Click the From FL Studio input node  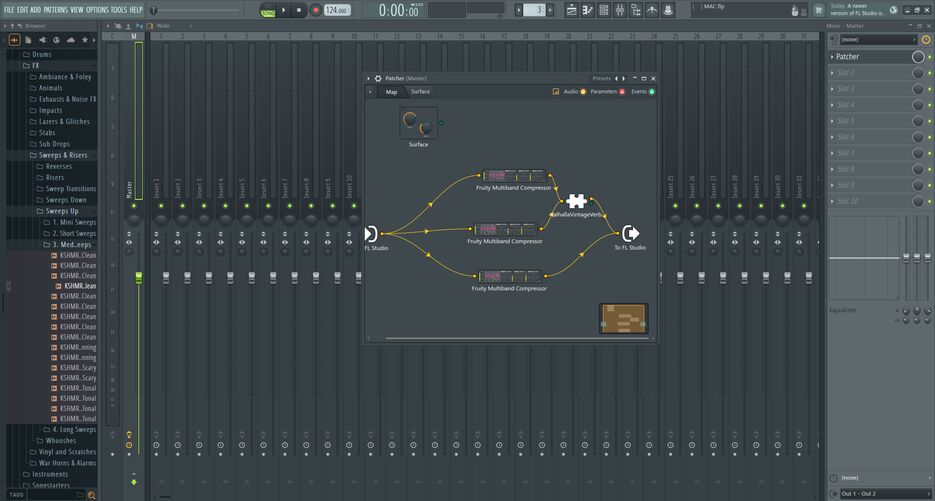click(372, 233)
